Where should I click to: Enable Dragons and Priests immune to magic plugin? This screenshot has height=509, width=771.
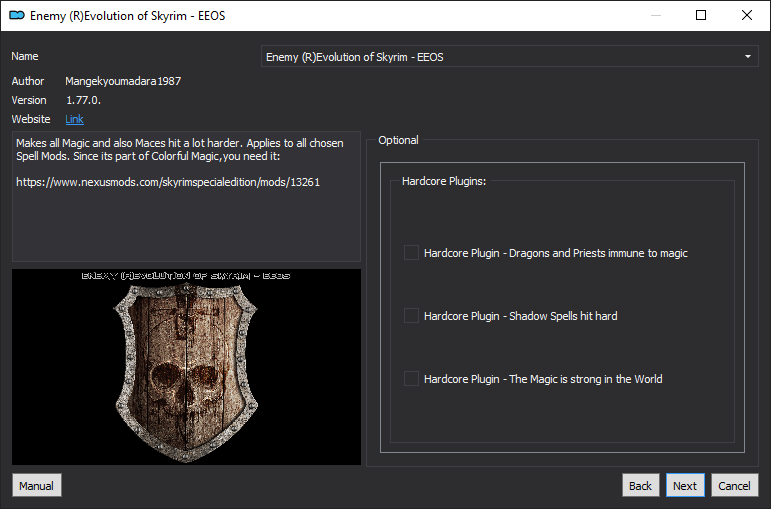(x=411, y=253)
